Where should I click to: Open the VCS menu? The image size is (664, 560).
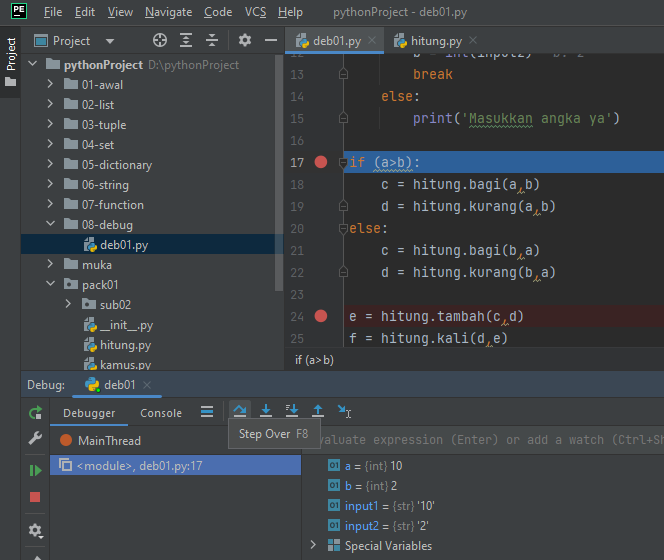255,12
